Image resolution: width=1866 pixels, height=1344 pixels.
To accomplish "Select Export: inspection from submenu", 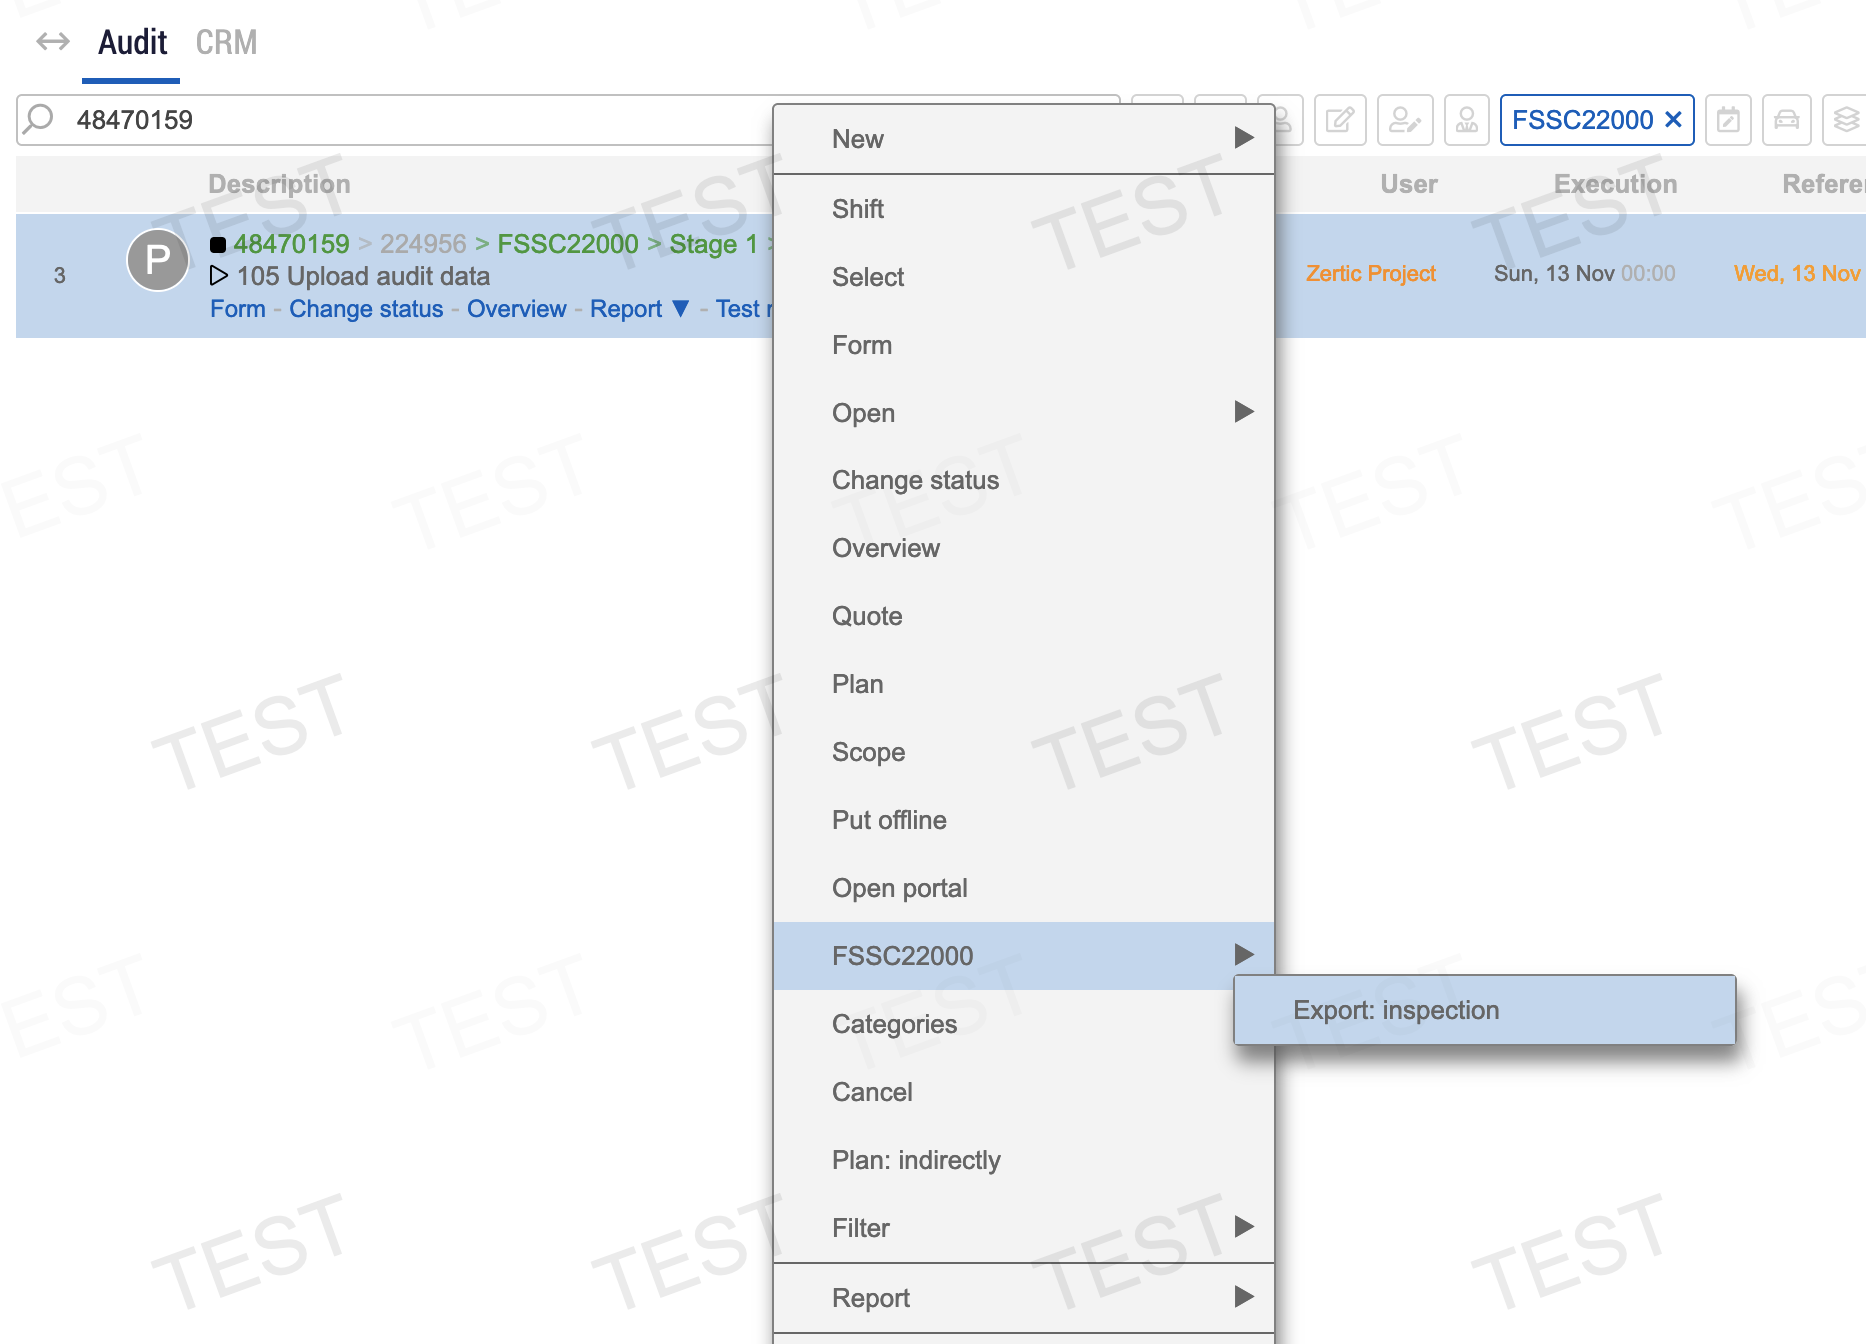I will (1395, 1010).
